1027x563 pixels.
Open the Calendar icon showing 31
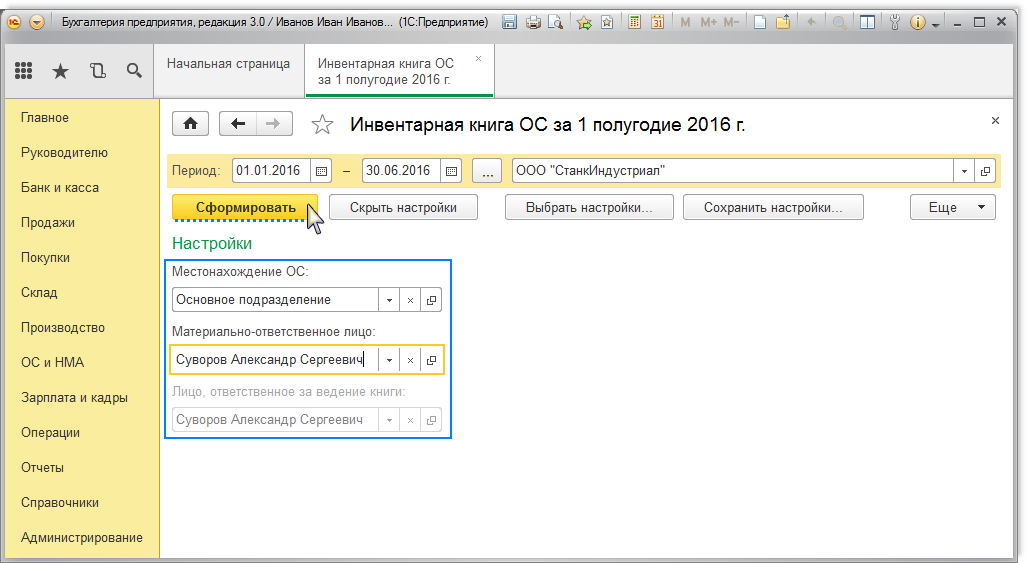point(657,22)
